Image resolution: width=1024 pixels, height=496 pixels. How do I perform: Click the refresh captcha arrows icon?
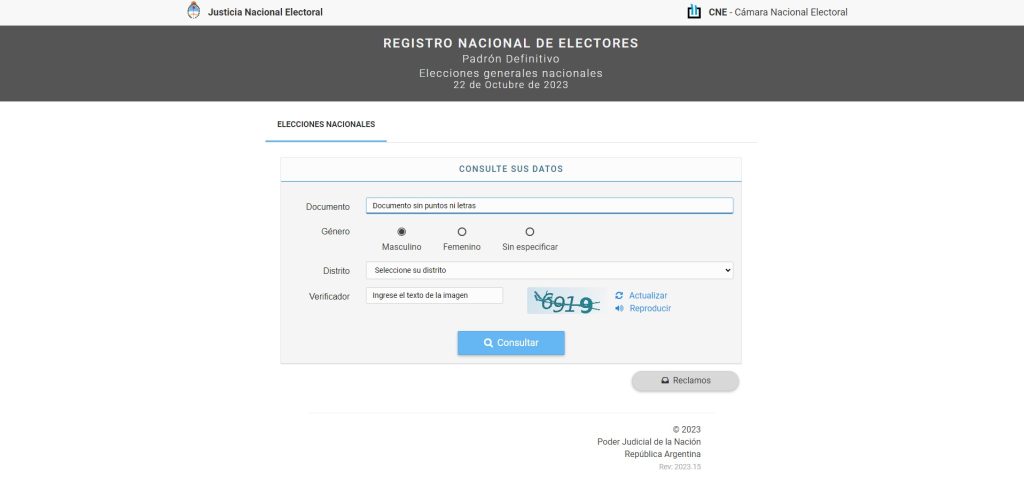click(620, 295)
